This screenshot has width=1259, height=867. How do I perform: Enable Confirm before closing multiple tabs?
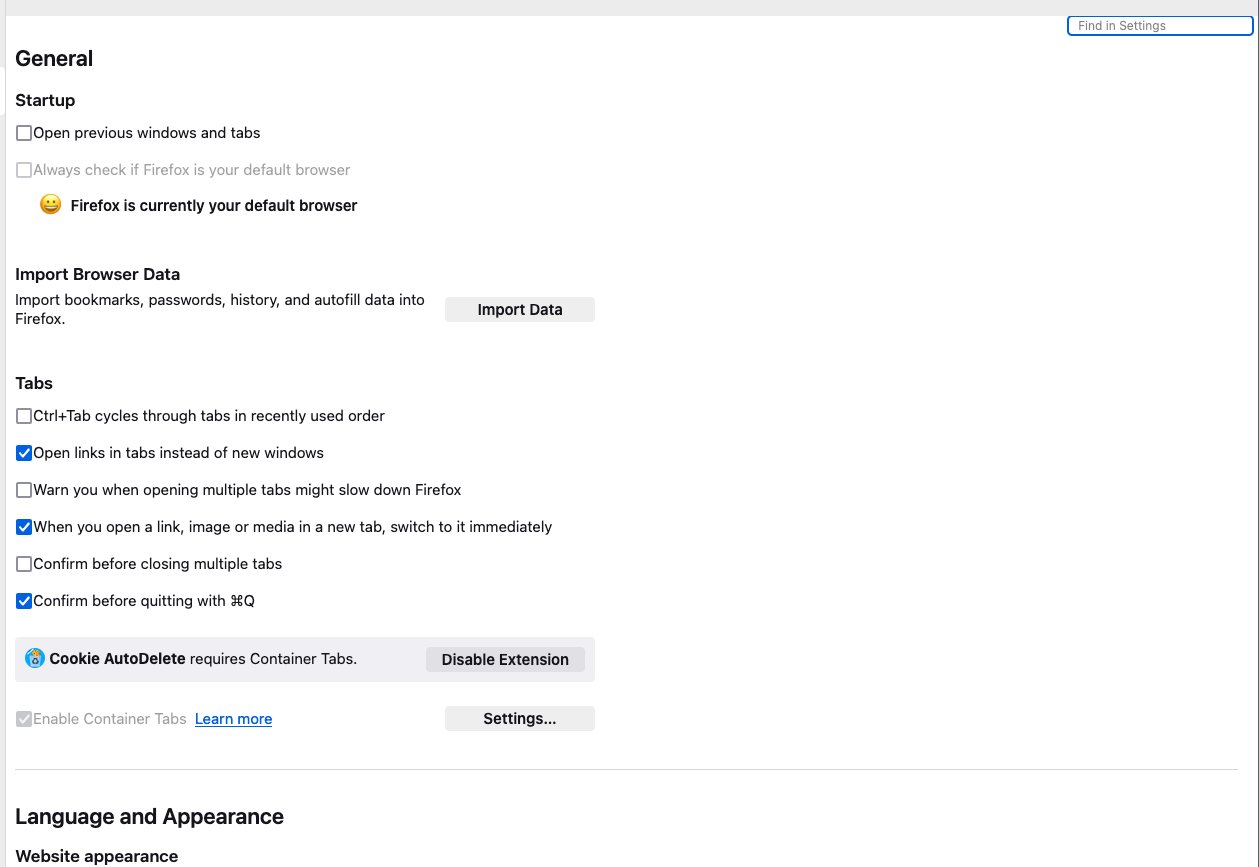(x=24, y=564)
